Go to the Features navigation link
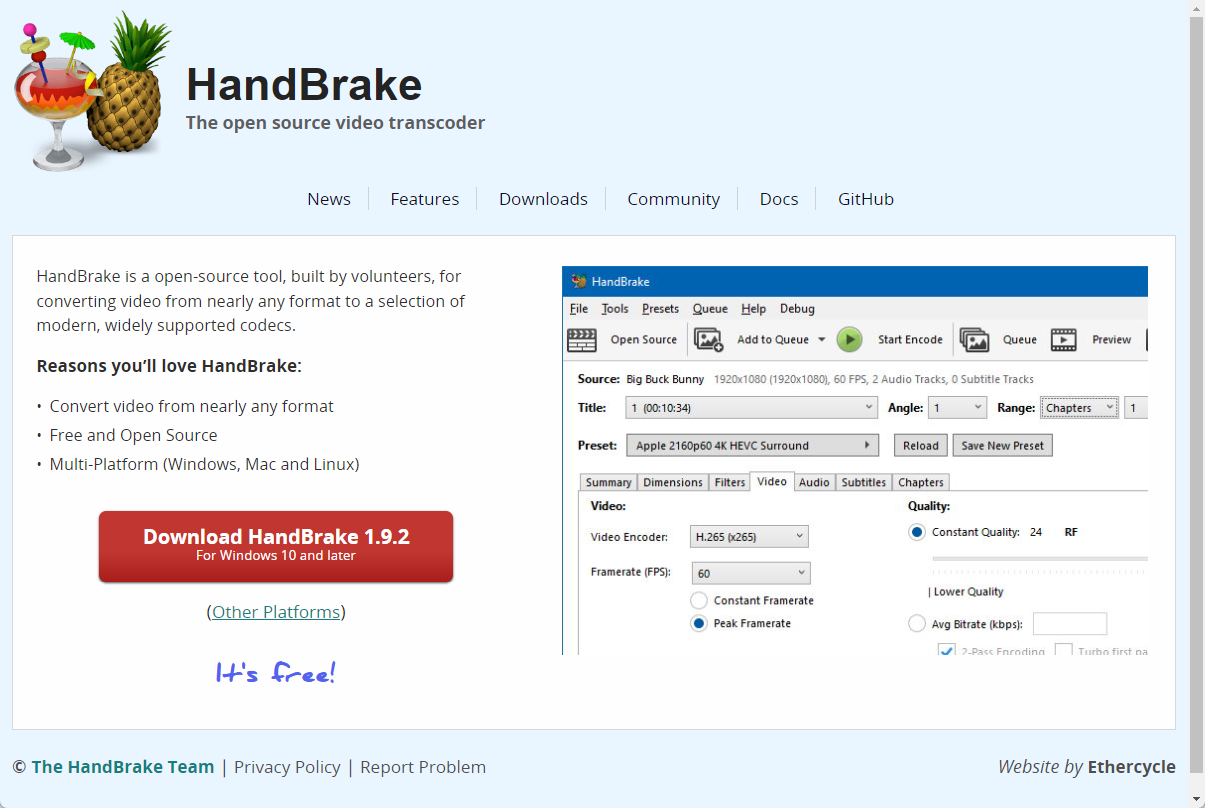 coord(425,199)
